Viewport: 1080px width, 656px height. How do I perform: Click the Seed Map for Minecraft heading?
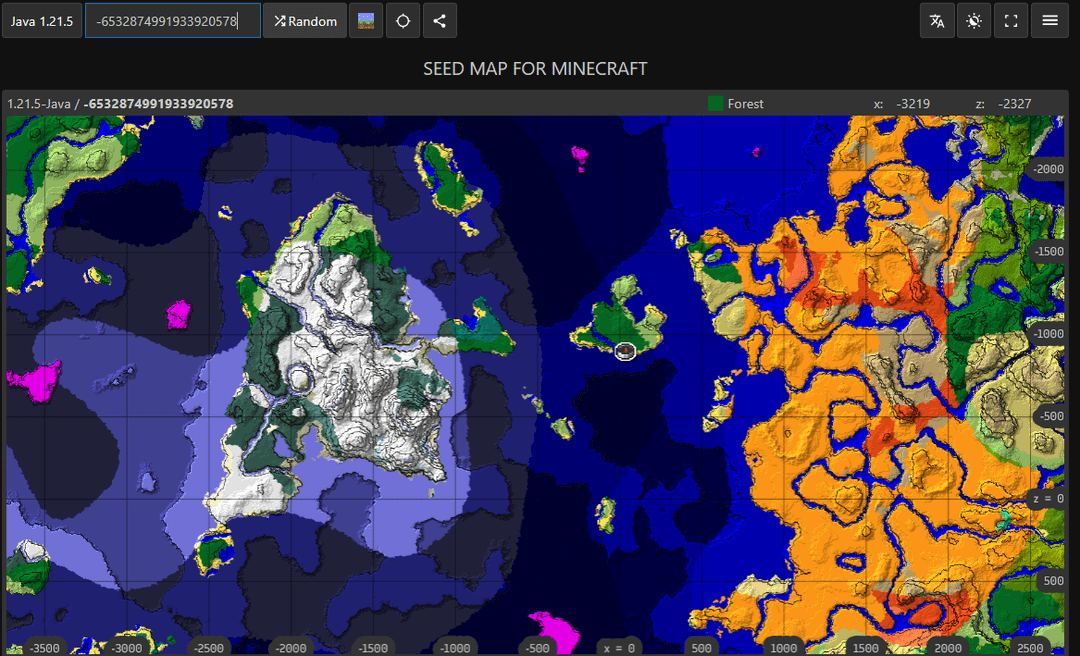point(535,69)
